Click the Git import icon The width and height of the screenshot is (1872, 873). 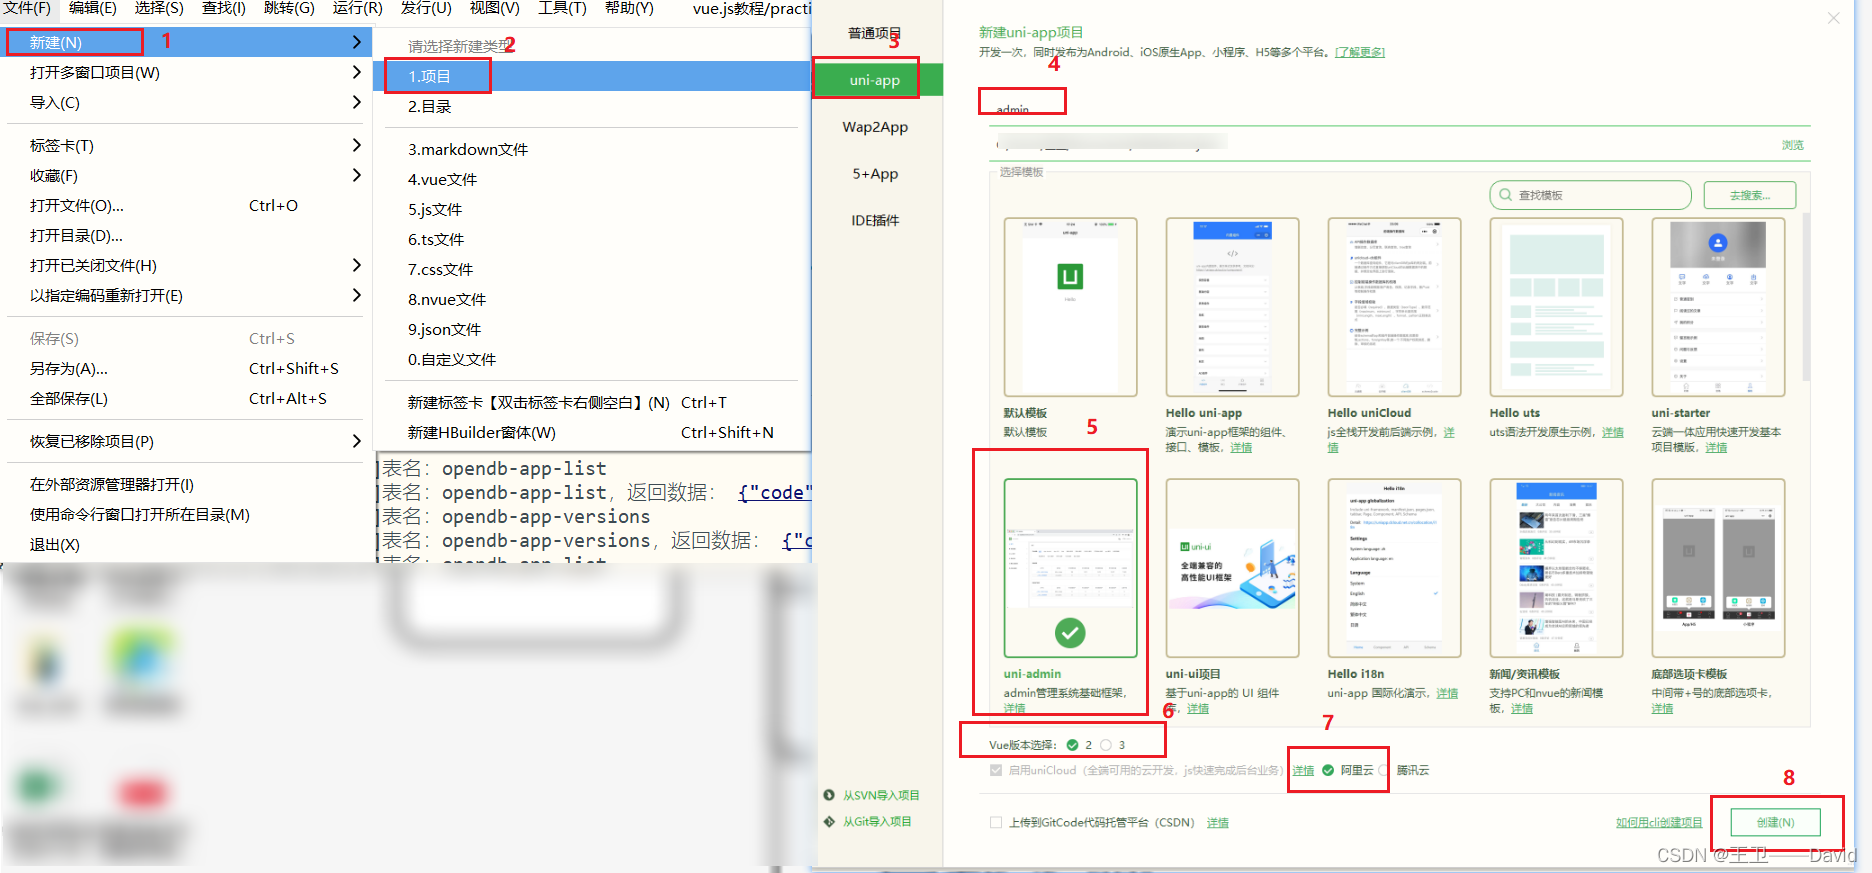tap(829, 821)
